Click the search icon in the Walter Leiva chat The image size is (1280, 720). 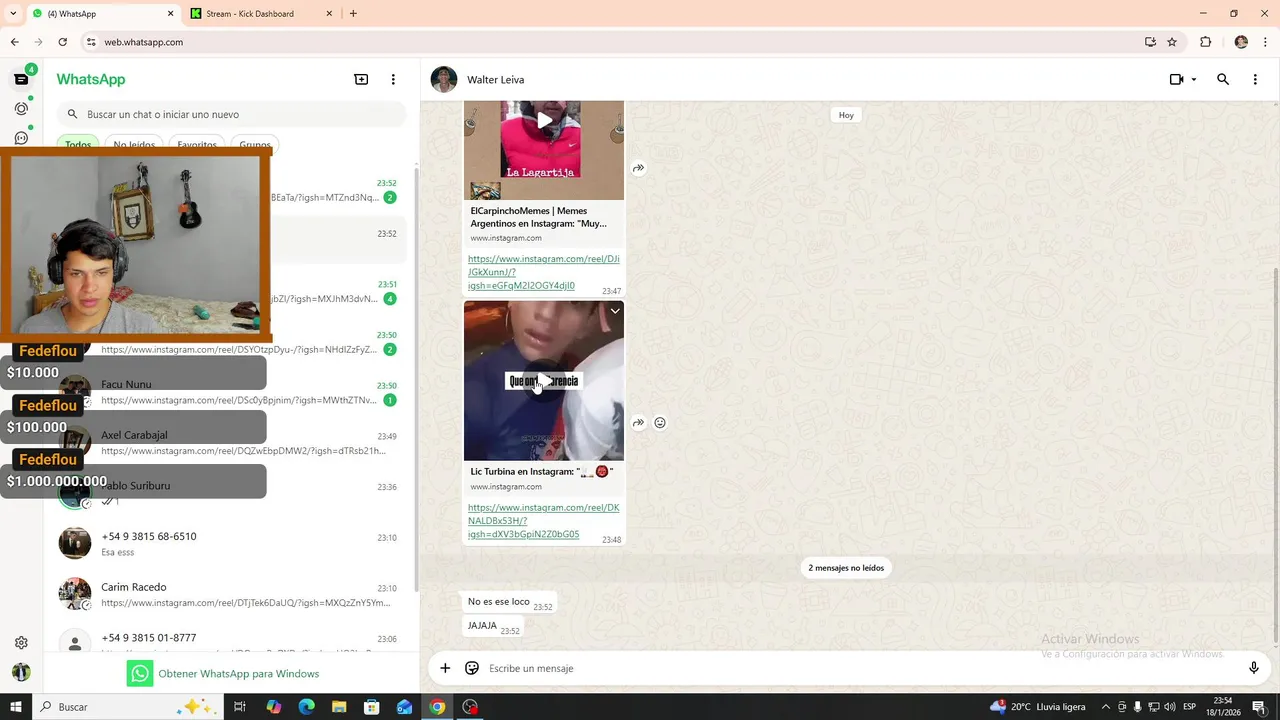point(1222,79)
